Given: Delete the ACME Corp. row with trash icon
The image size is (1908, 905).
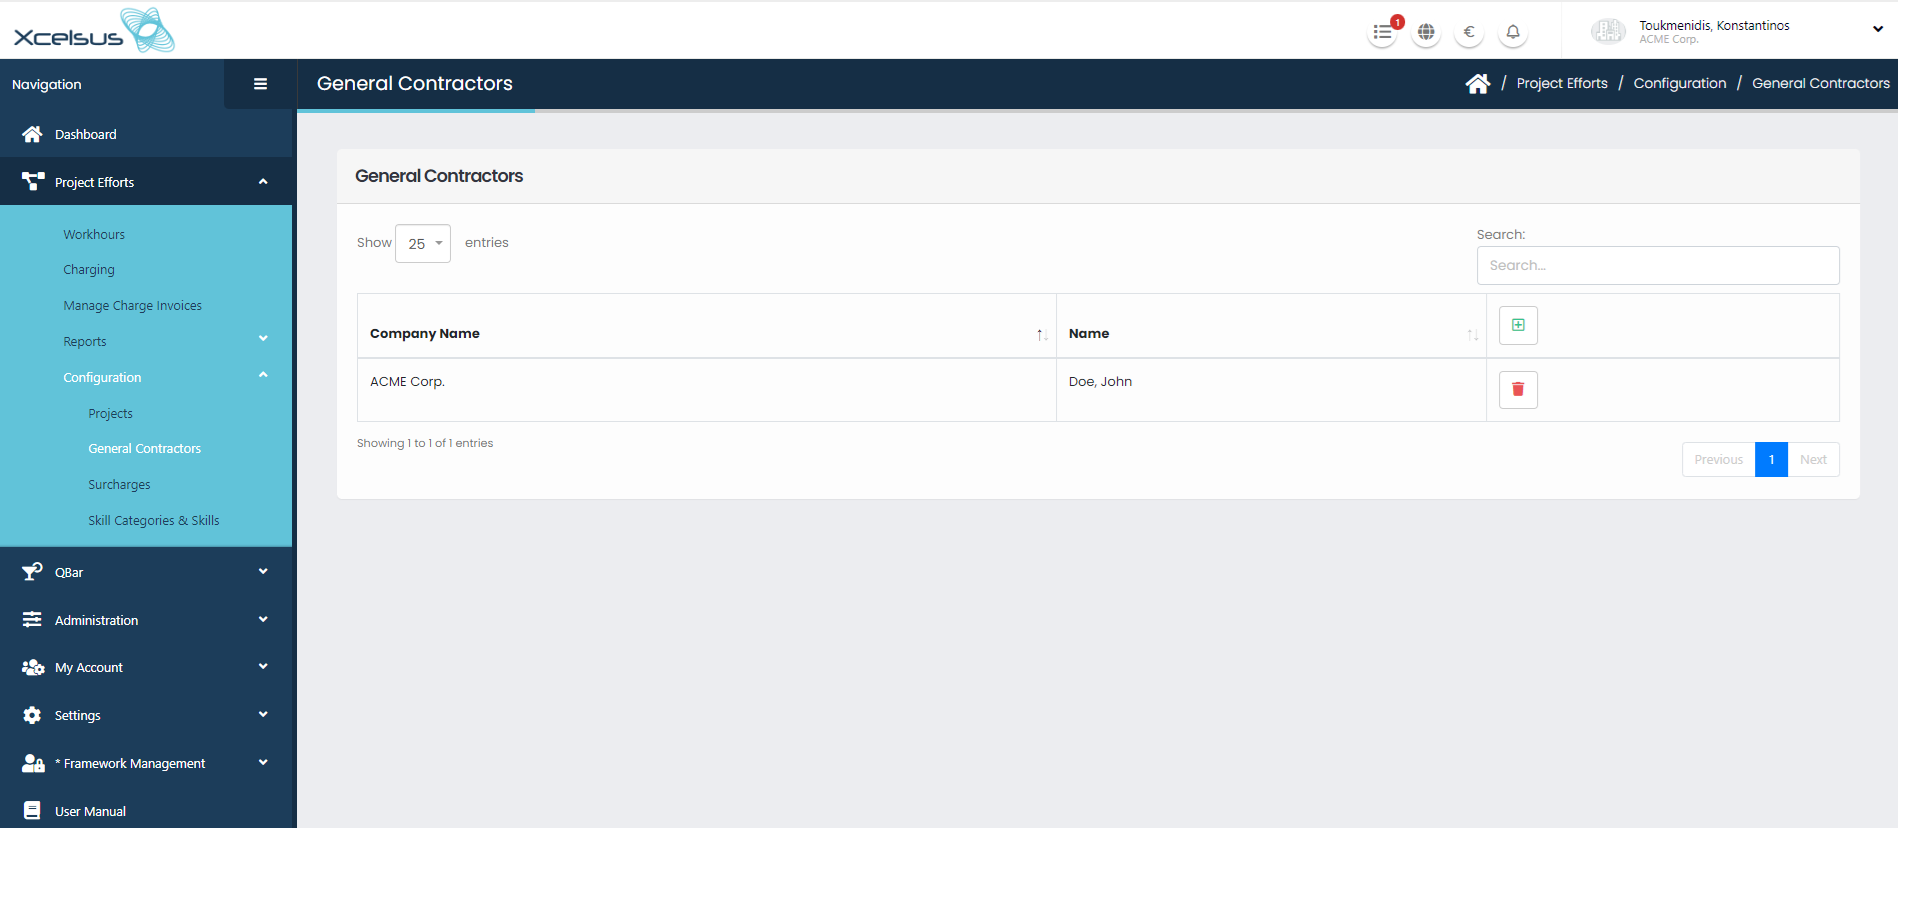Looking at the screenshot, I should 1518,390.
